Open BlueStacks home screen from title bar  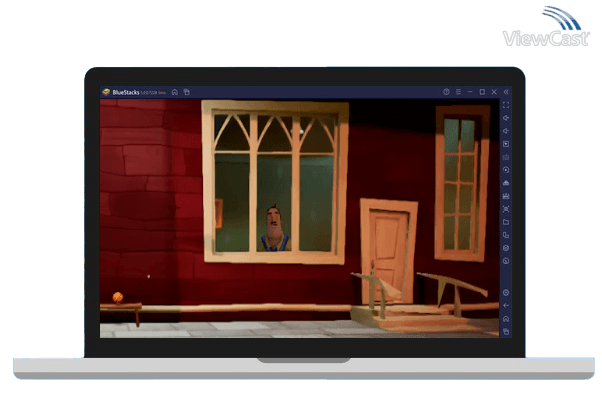point(175,92)
